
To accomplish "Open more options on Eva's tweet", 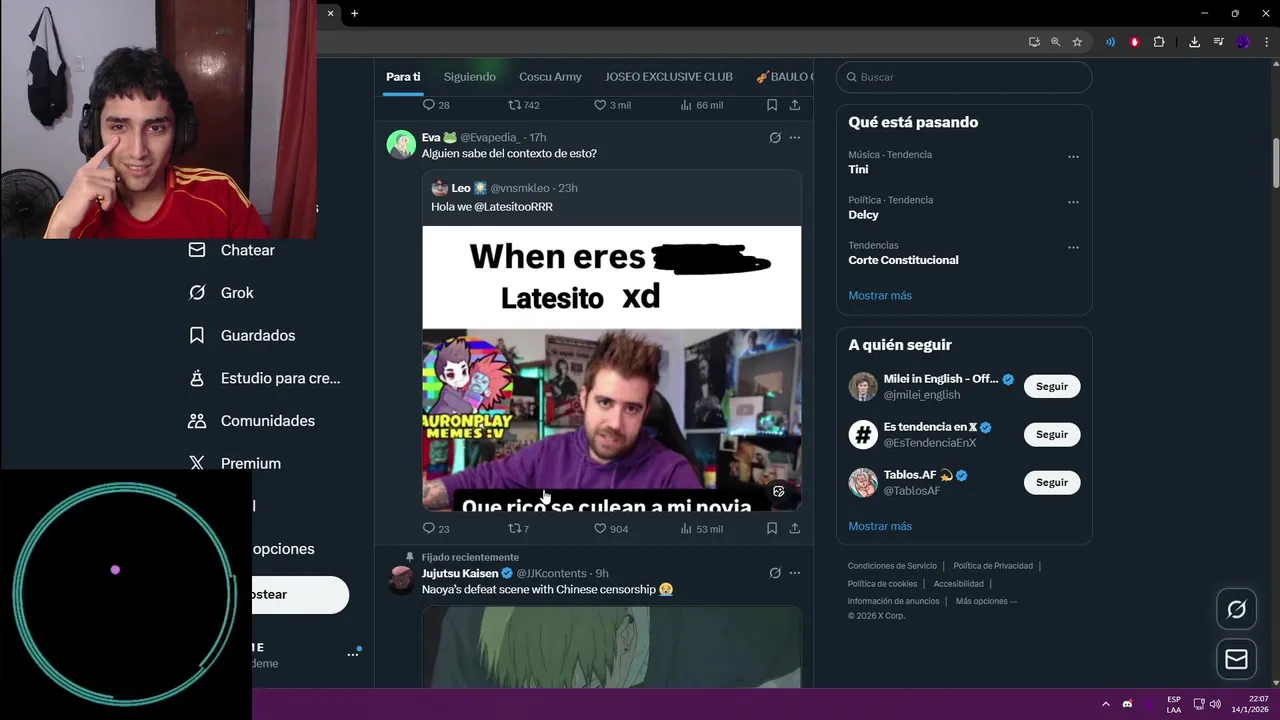I will (x=795, y=138).
